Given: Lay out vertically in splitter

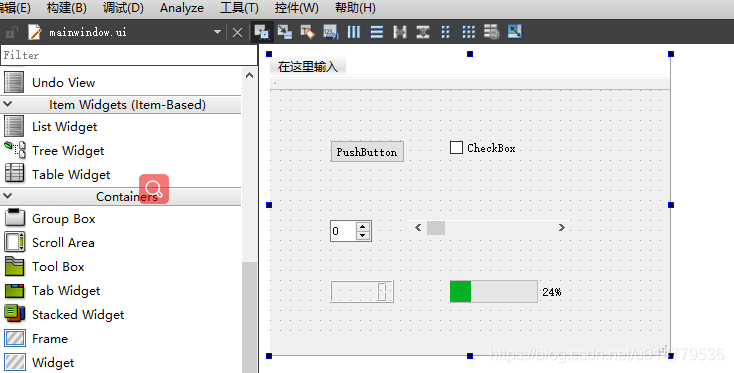Looking at the screenshot, I should click(x=423, y=32).
